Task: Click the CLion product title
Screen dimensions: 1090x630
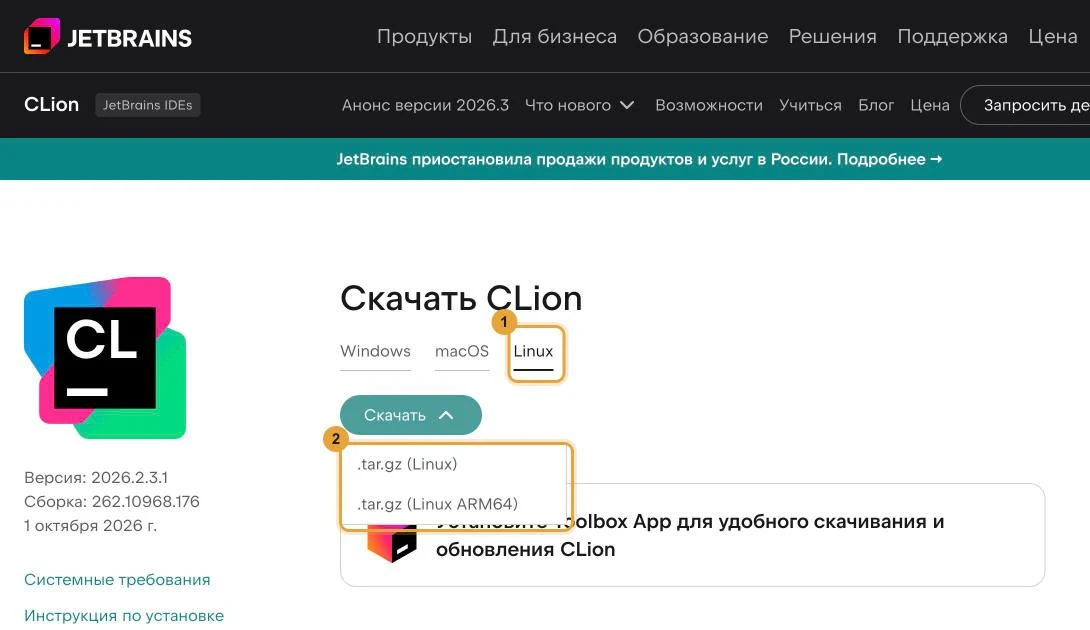Action: [x=51, y=104]
